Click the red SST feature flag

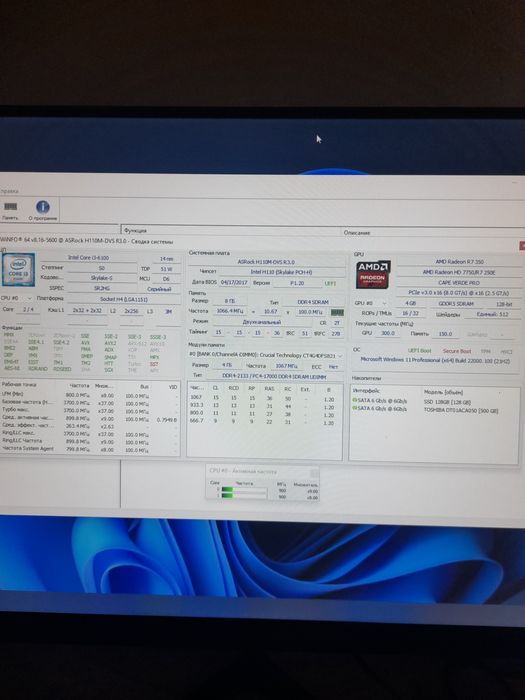154,364
